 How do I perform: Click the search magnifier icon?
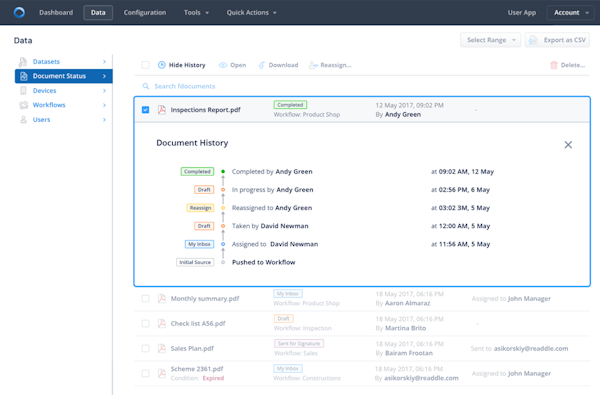click(146, 86)
